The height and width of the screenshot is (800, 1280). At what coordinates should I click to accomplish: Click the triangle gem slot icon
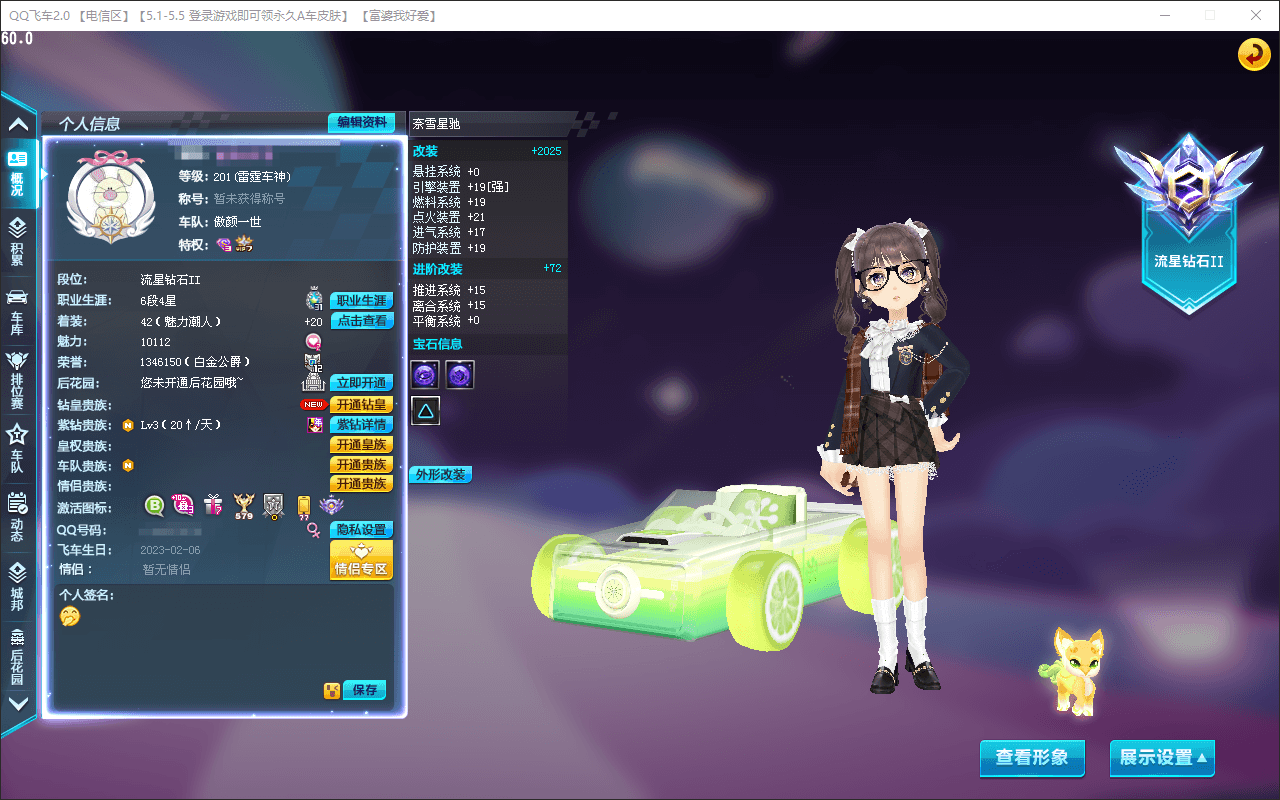tap(425, 410)
